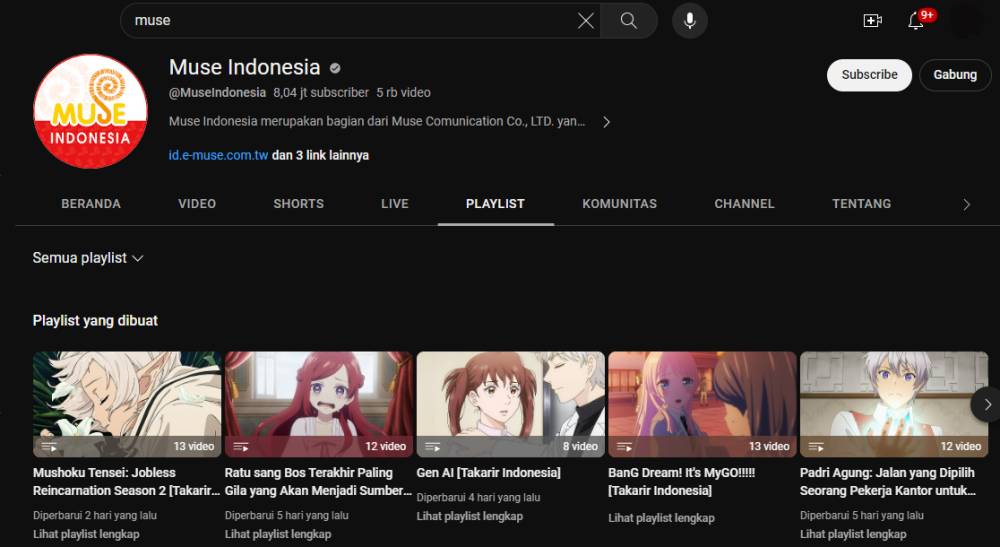Image resolution: width=1000 pixels, height=547 pixels.
Task: Click the '8,04 jt subscriber' count
Action: pos(321,93)
